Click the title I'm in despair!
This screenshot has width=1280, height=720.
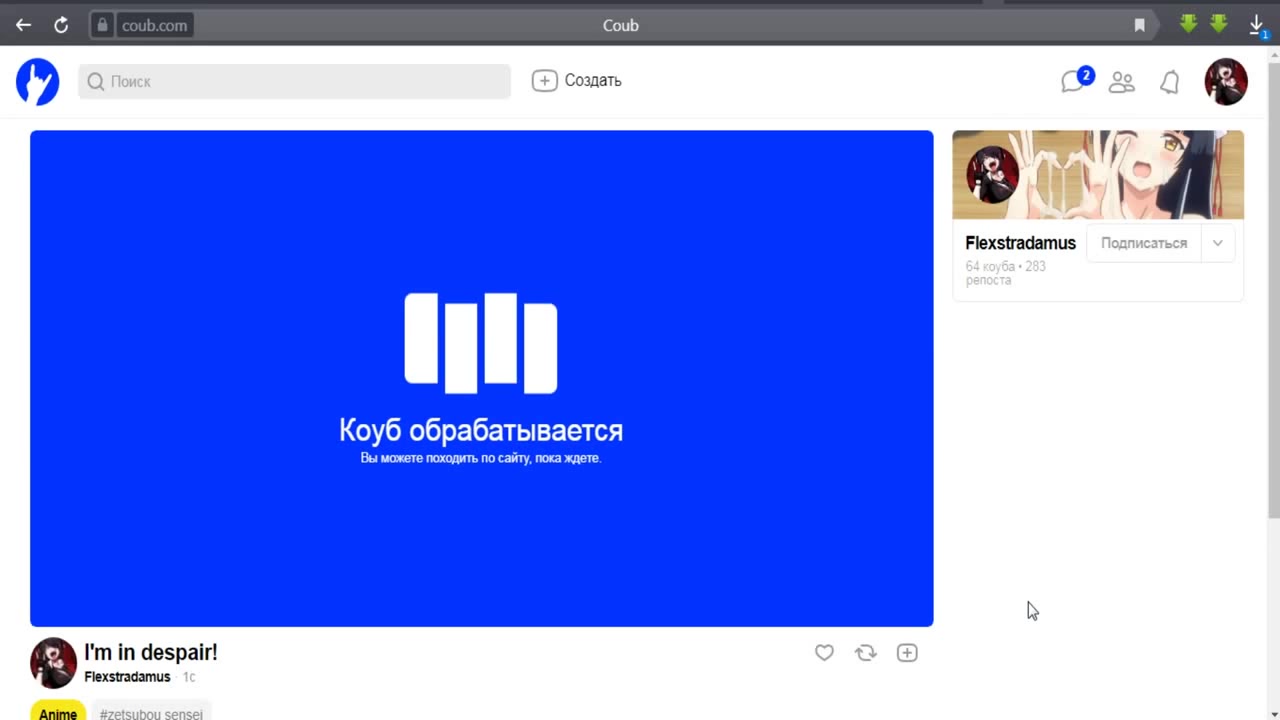coord(151,652)
